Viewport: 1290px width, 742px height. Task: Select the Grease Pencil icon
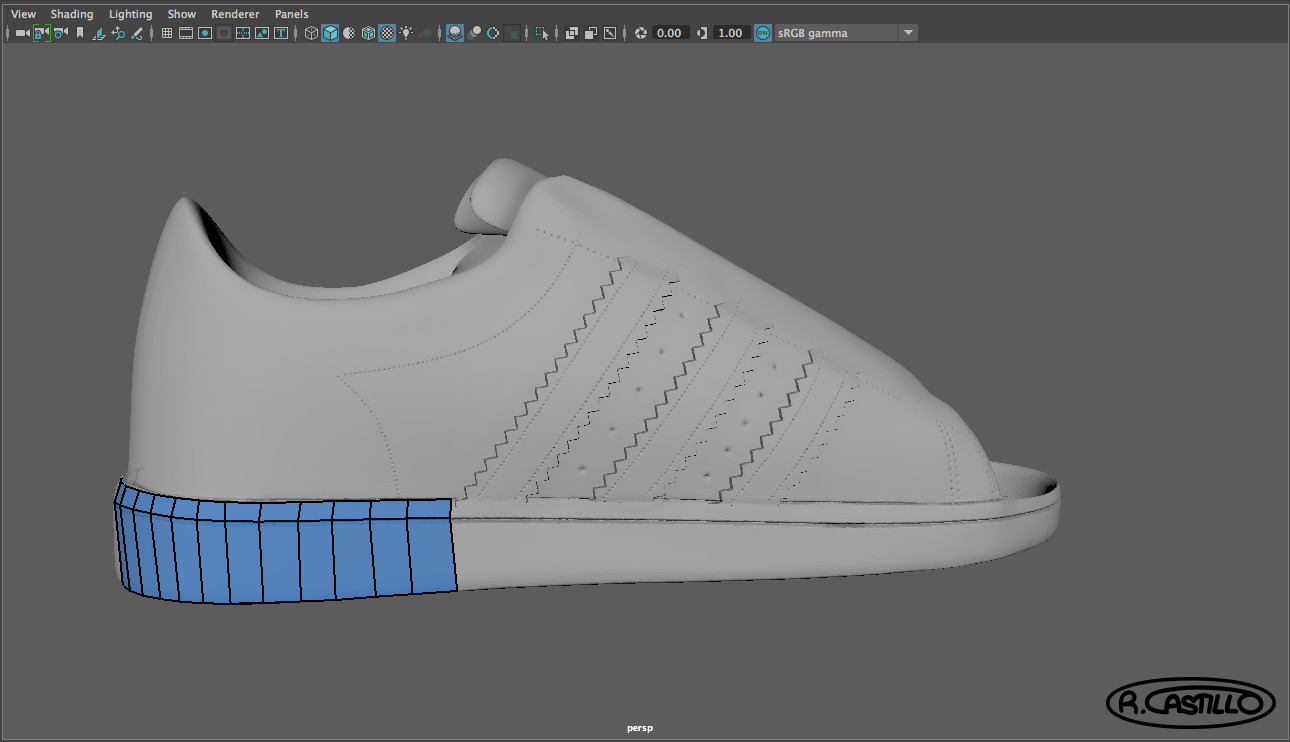pos(137,33)
